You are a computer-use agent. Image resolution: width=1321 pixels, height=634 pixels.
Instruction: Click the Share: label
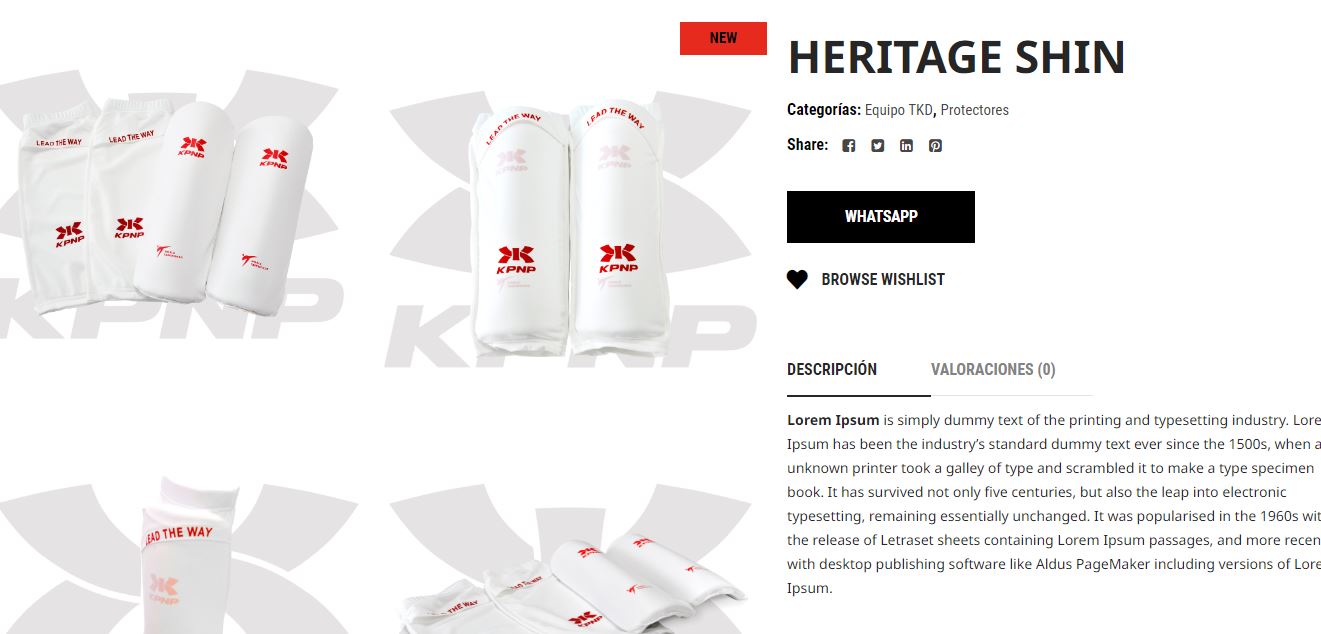point(807,145)
